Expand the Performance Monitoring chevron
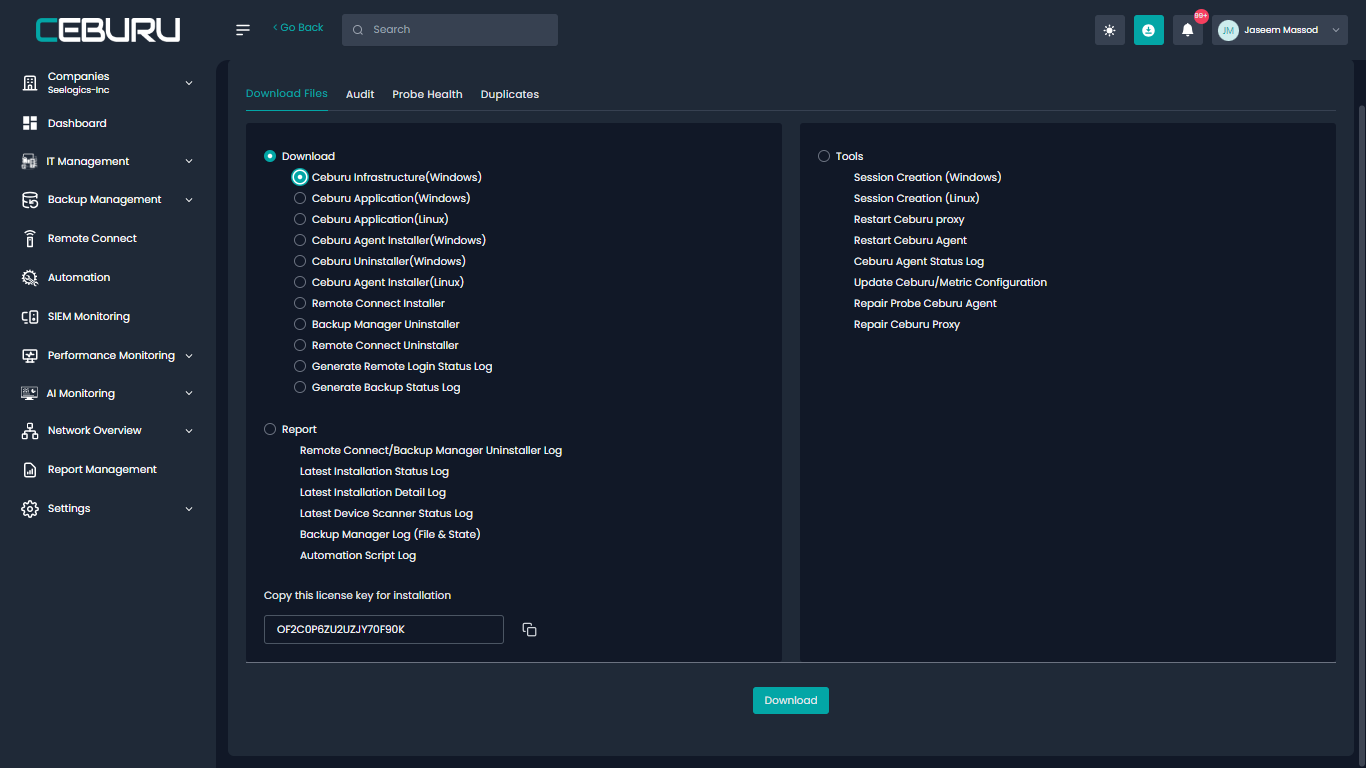Viewport: 1366px width, 768px height. (x=189, y=355)
